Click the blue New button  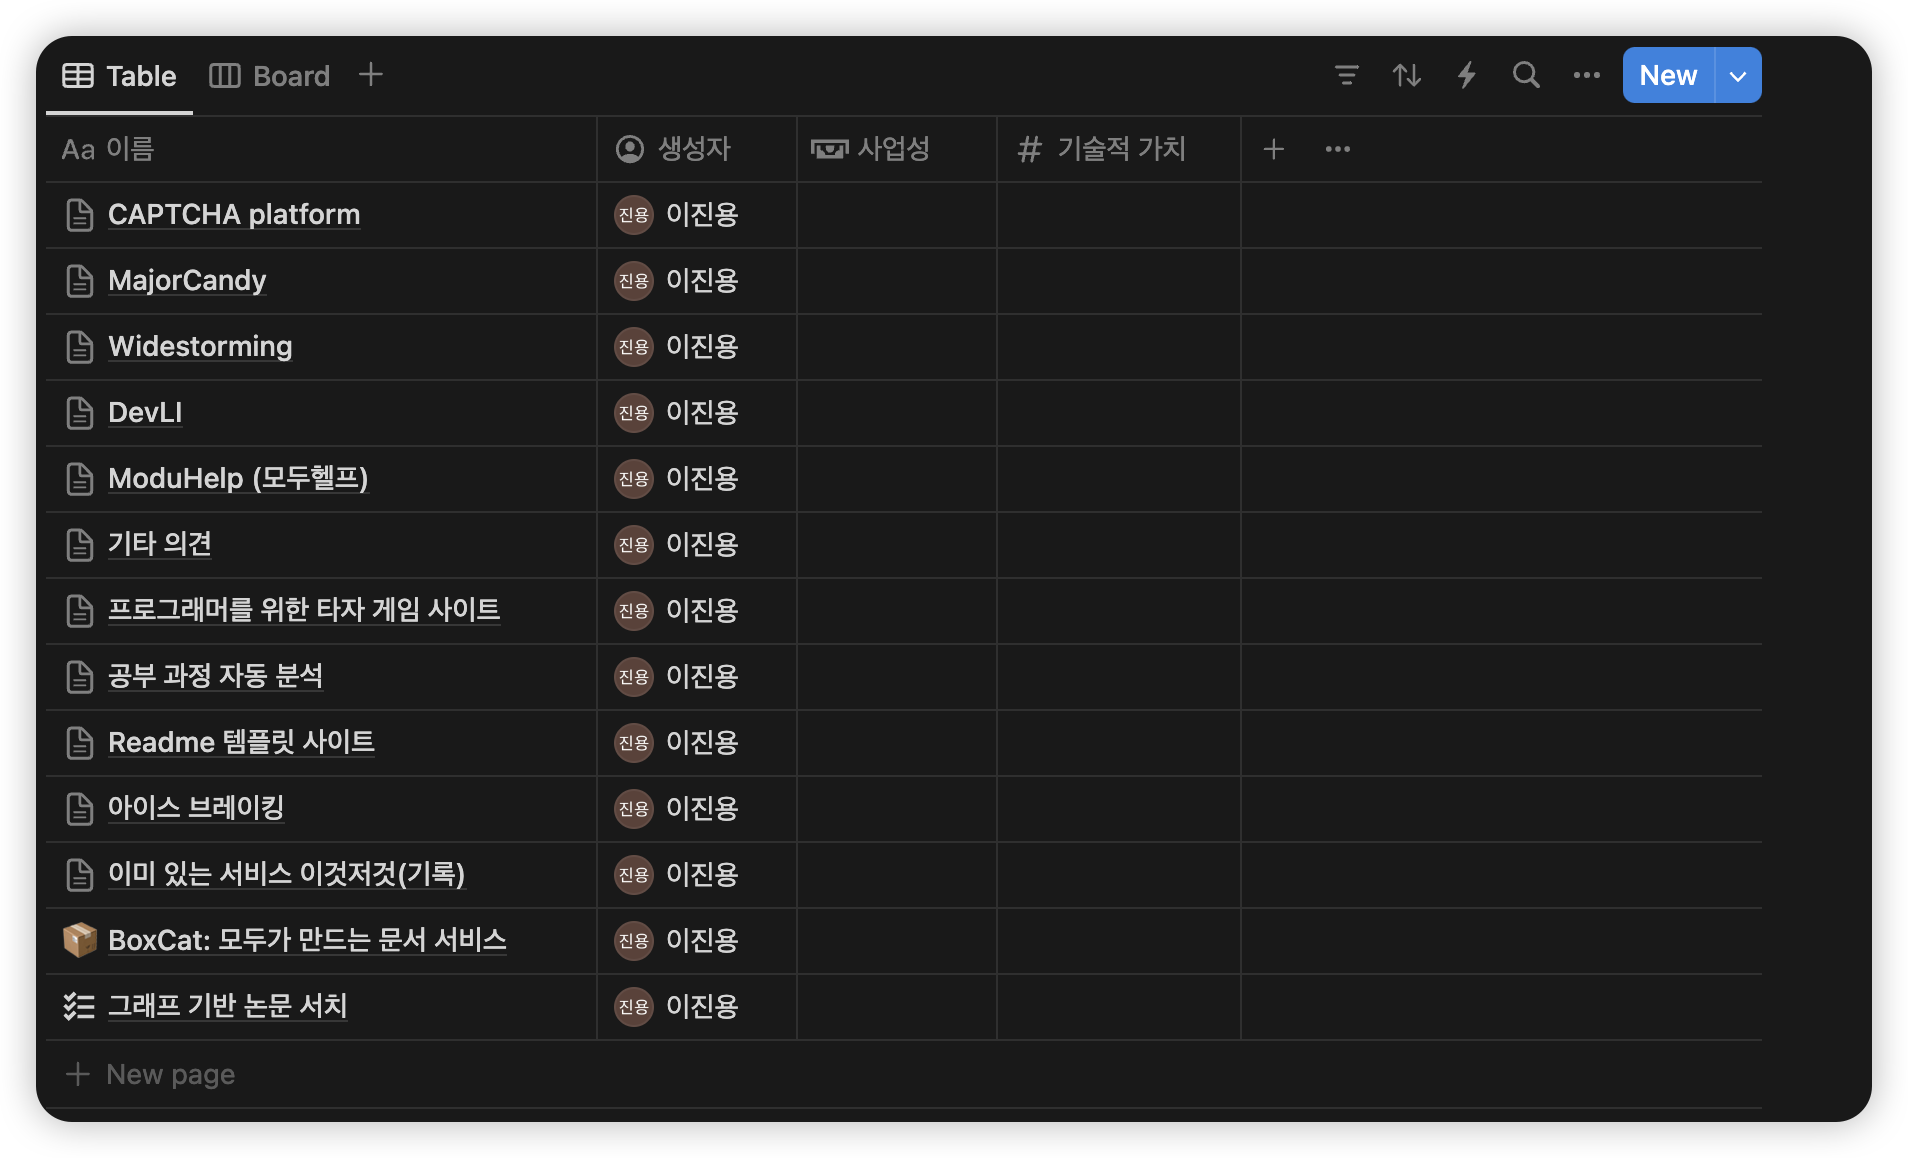(x=1668, y=76)
